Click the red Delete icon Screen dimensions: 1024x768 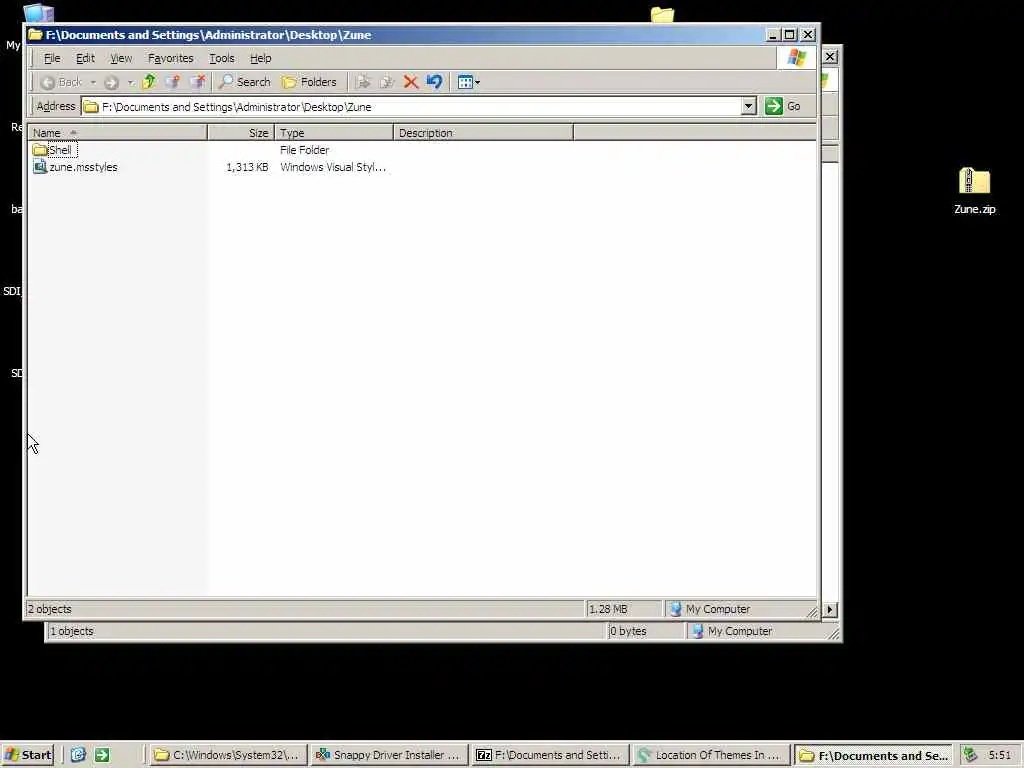(411, 82)
